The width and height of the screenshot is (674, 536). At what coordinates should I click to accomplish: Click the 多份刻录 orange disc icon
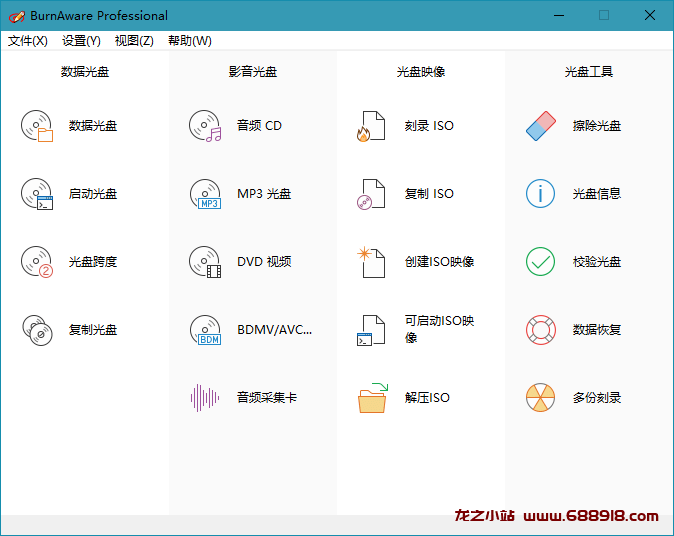pyautogui.click(x=540, y=398)
